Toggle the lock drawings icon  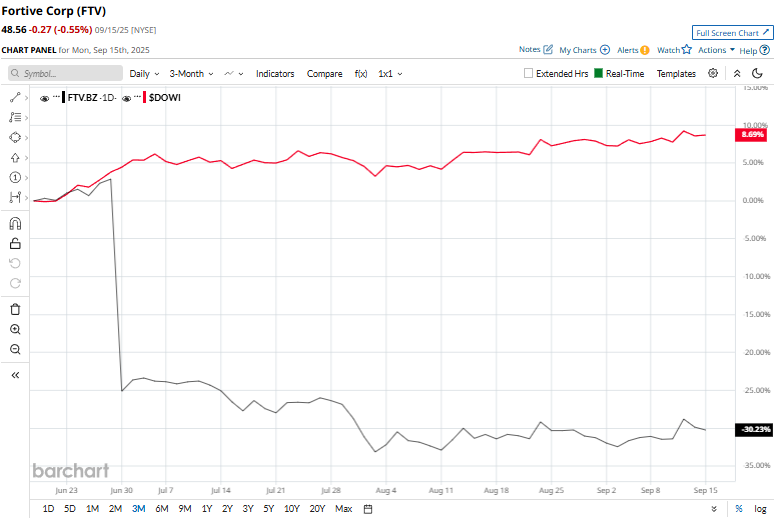point(15,243)
